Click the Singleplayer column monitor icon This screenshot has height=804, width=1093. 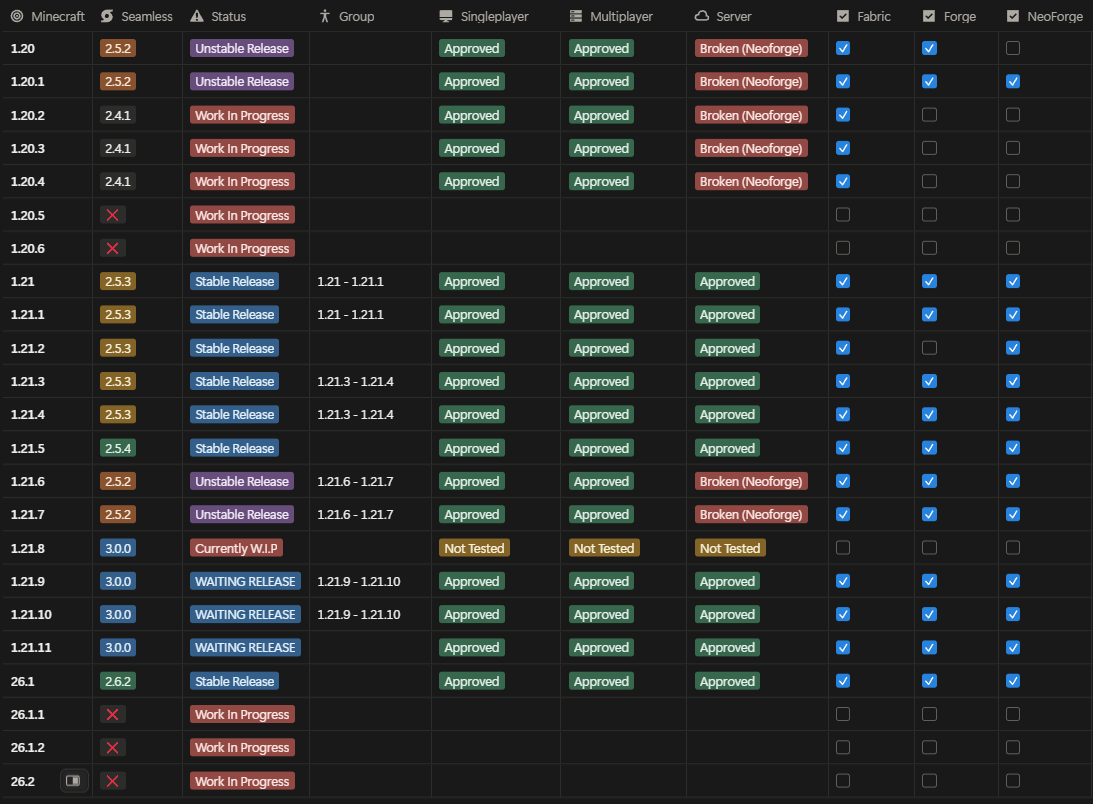point(446,16)
